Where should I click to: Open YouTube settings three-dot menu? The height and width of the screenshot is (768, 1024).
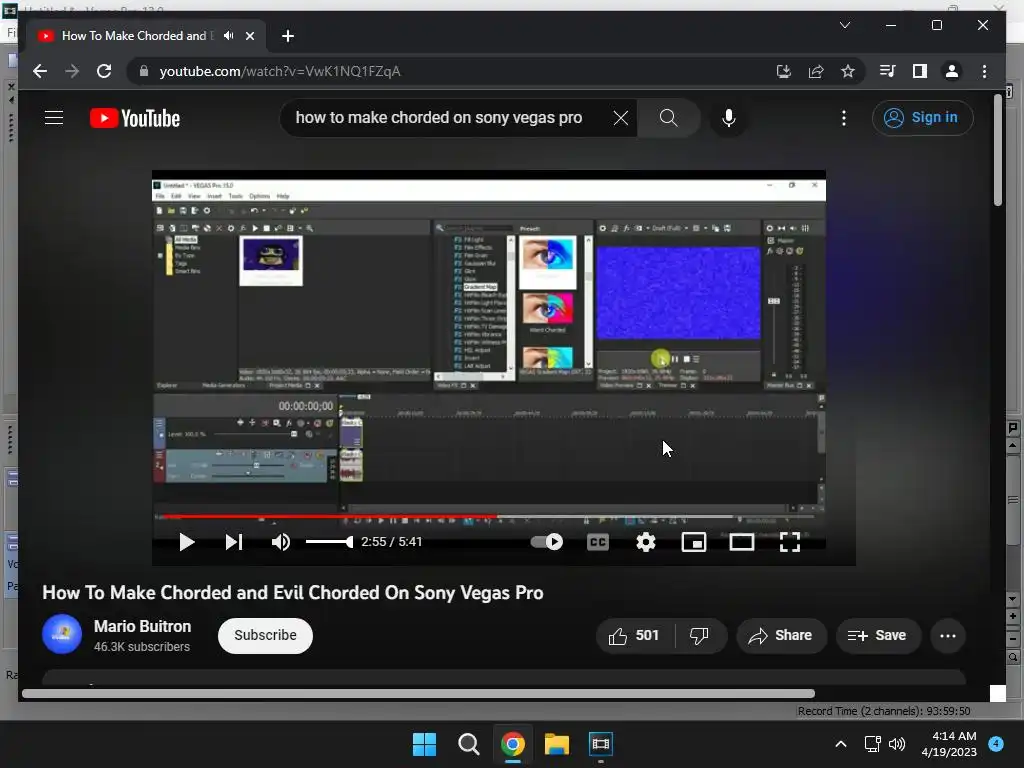844,118
